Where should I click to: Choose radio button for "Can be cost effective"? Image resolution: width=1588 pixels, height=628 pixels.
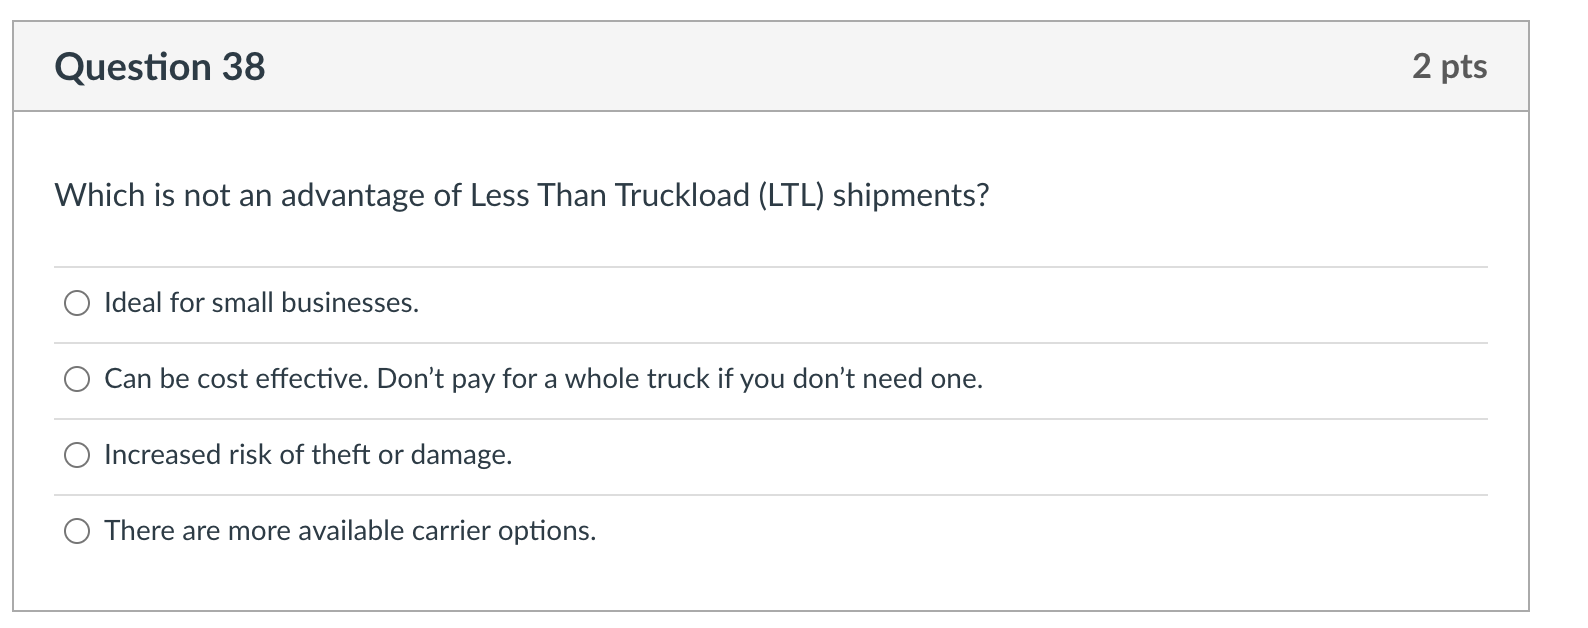tap(78, 379)
